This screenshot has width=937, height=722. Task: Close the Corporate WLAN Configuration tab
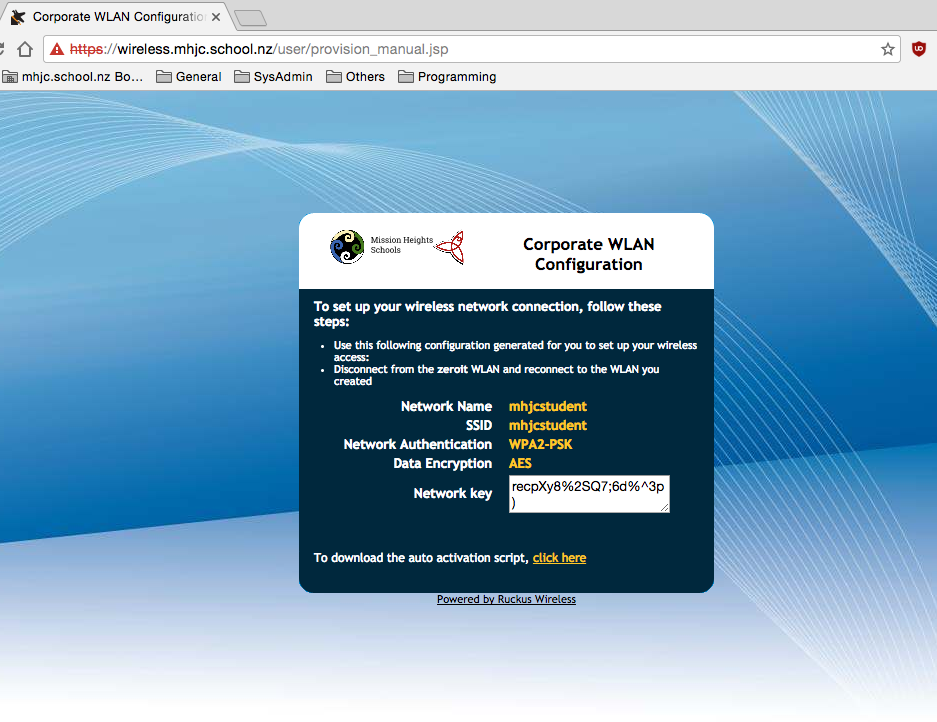tap(216, 17)
